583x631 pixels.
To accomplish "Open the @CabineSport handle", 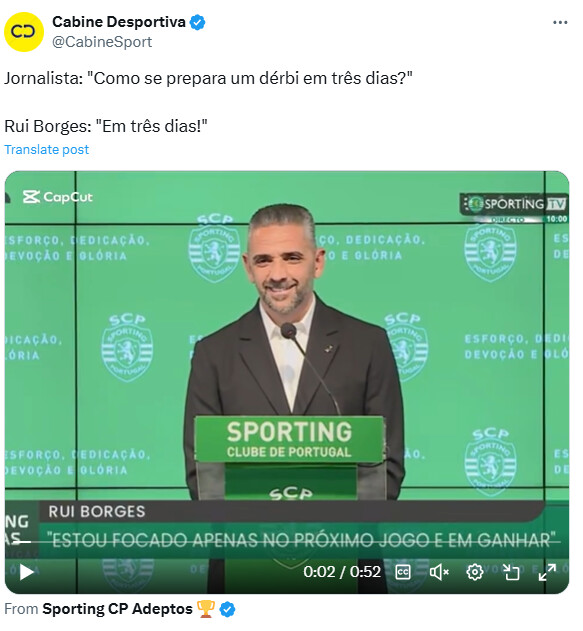I will pos(102,42).
